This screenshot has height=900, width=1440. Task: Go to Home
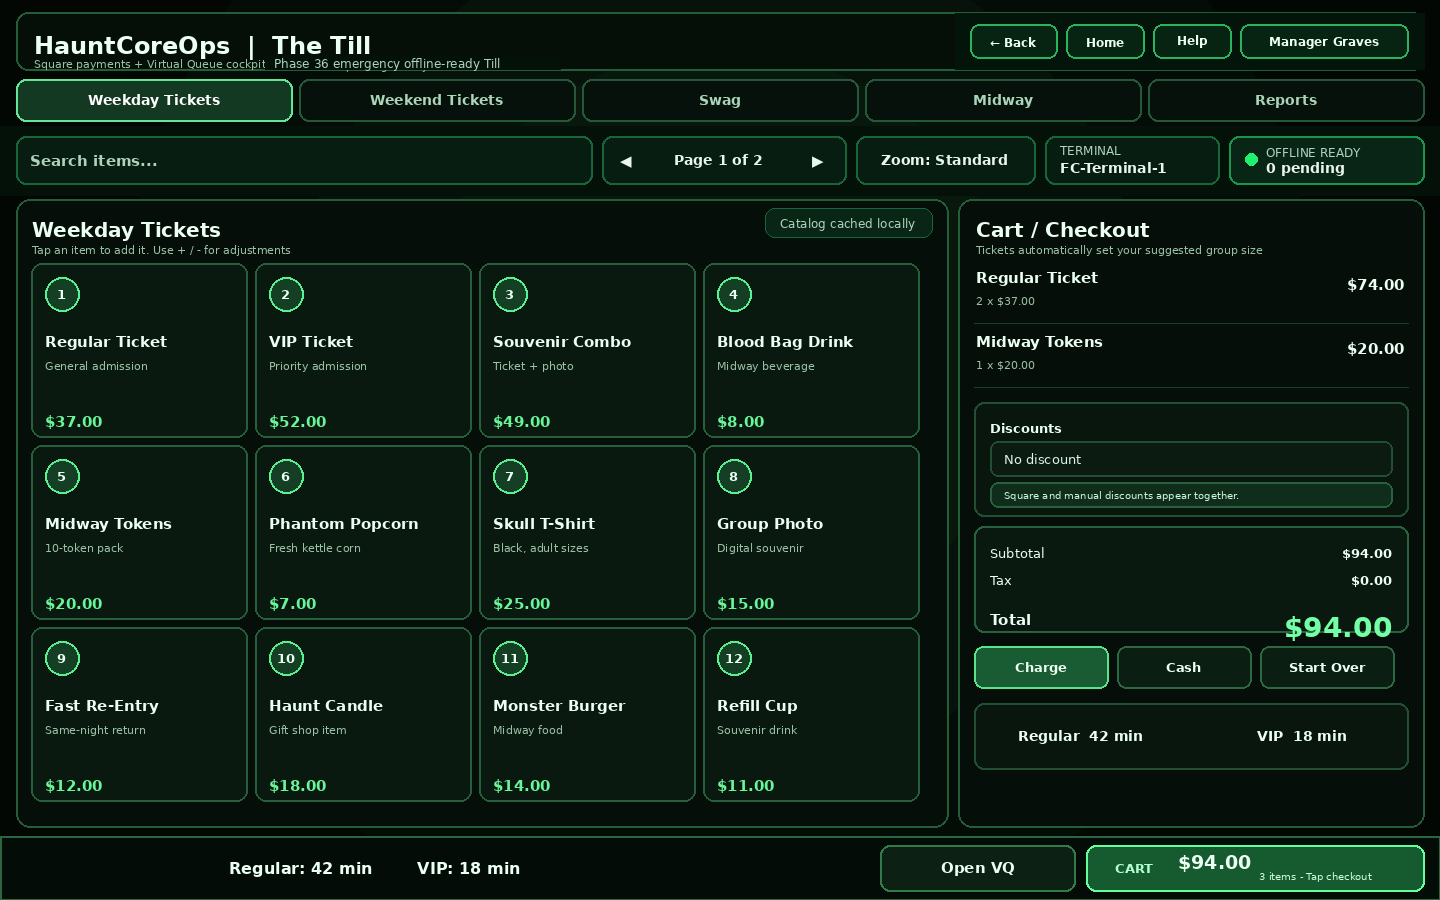[1105, 42]
